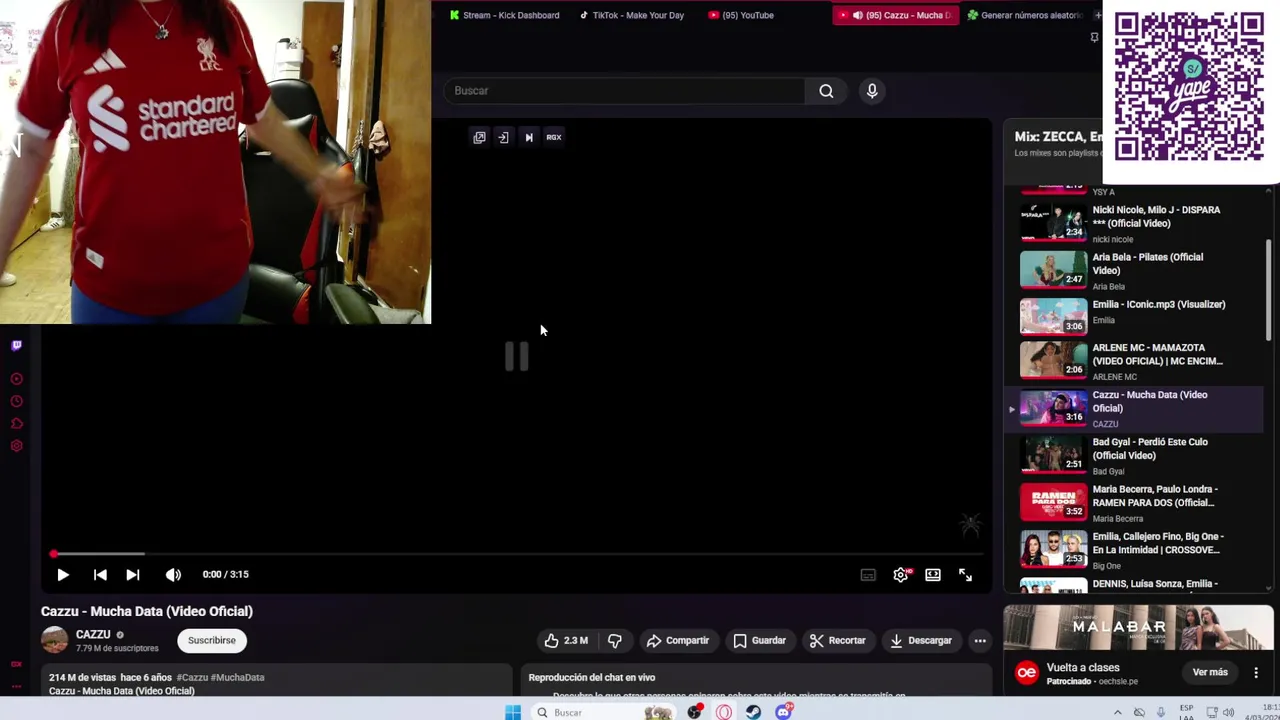This screenshot has width=1280, height=720.
Task: Switch the player to theater mode
Action: (x=933, y=575)
